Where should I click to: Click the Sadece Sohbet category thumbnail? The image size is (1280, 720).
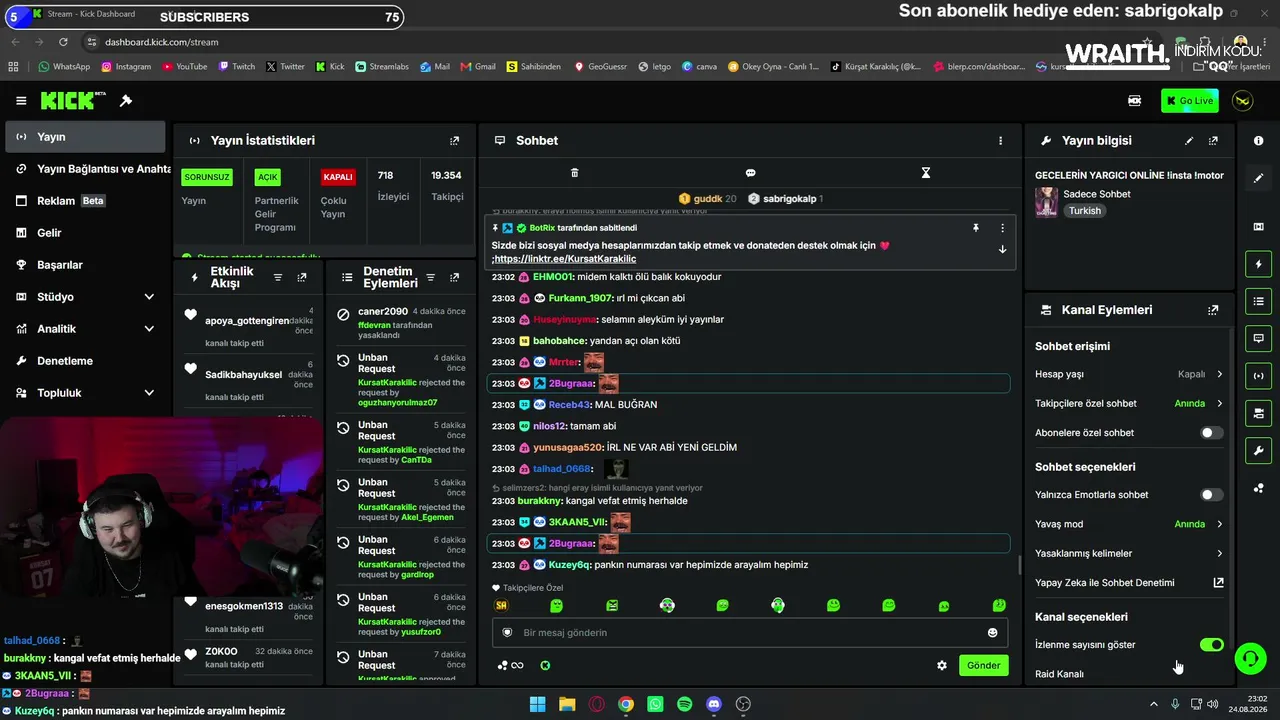click(1046, 202)
